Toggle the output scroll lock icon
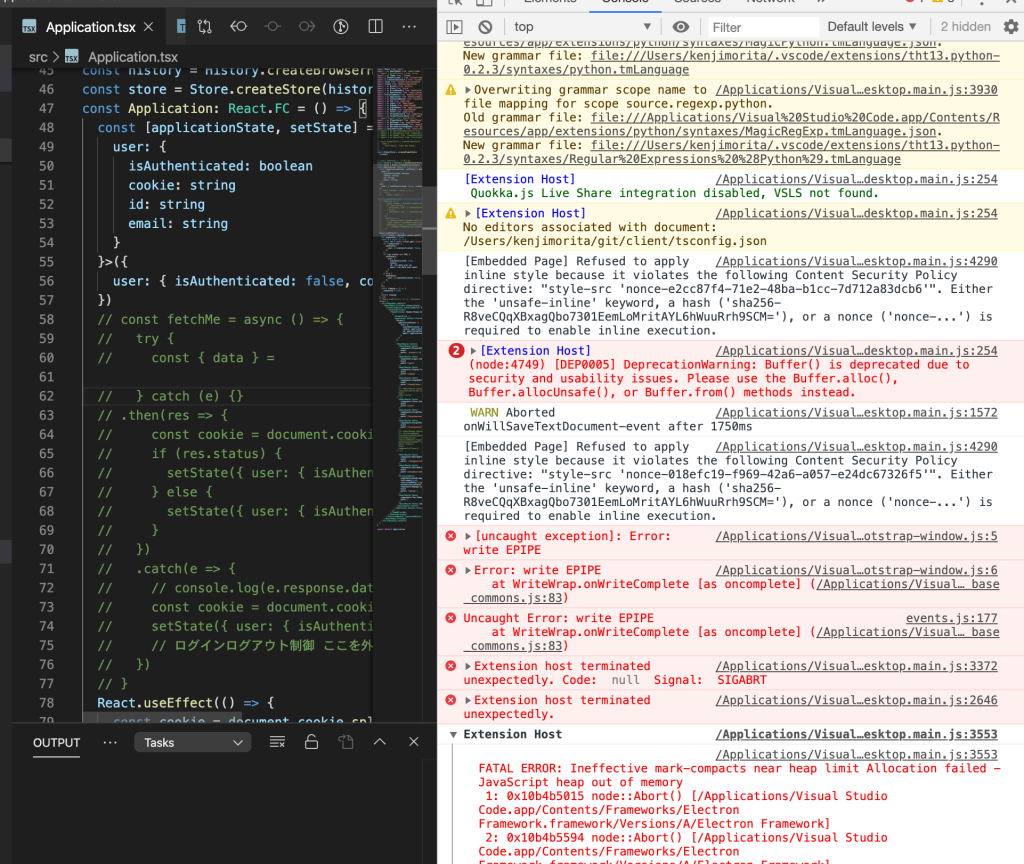Screen dimensions: 1024x864 (x=311, y=742)
